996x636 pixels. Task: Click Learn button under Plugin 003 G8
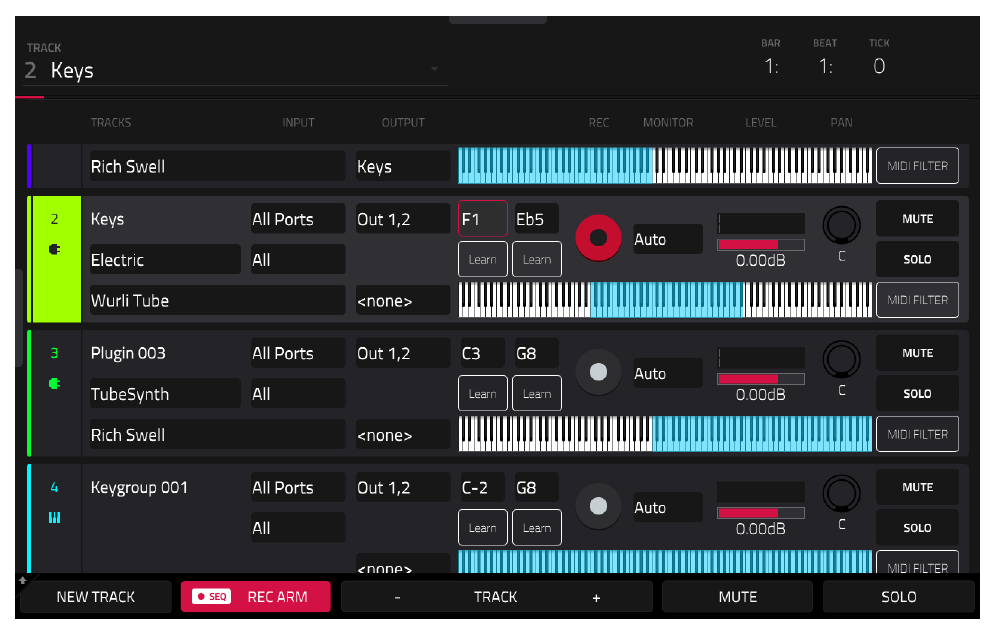[537, 393]
